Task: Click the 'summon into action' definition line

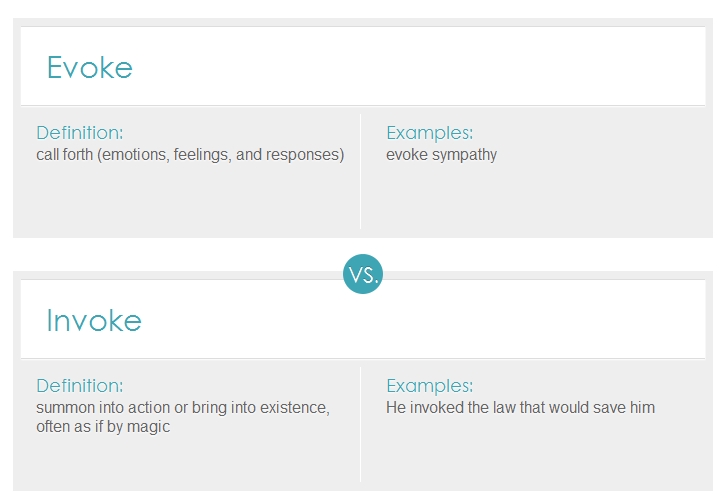Action: click(183, 408)
